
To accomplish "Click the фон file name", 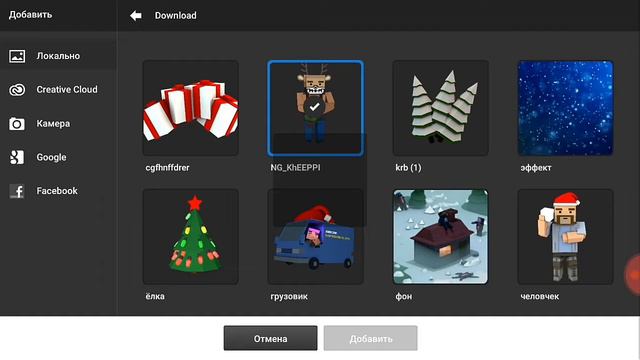I will [x=404, y=296].
